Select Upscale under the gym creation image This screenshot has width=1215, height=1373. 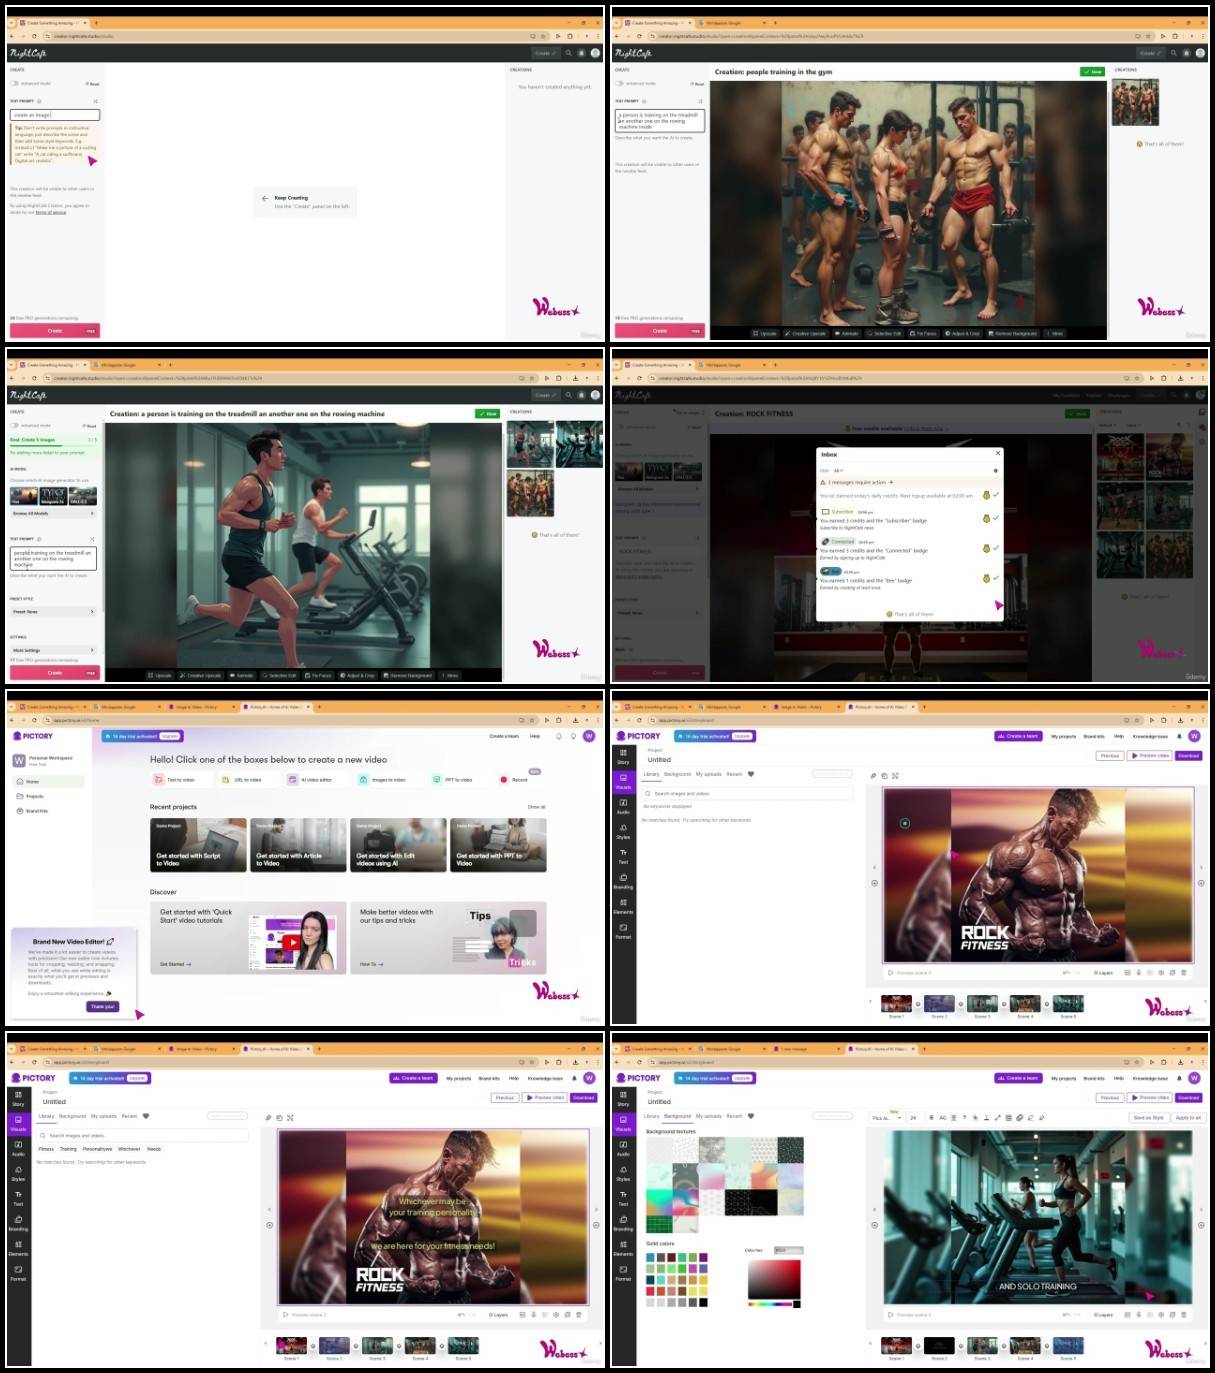(765, 333)
